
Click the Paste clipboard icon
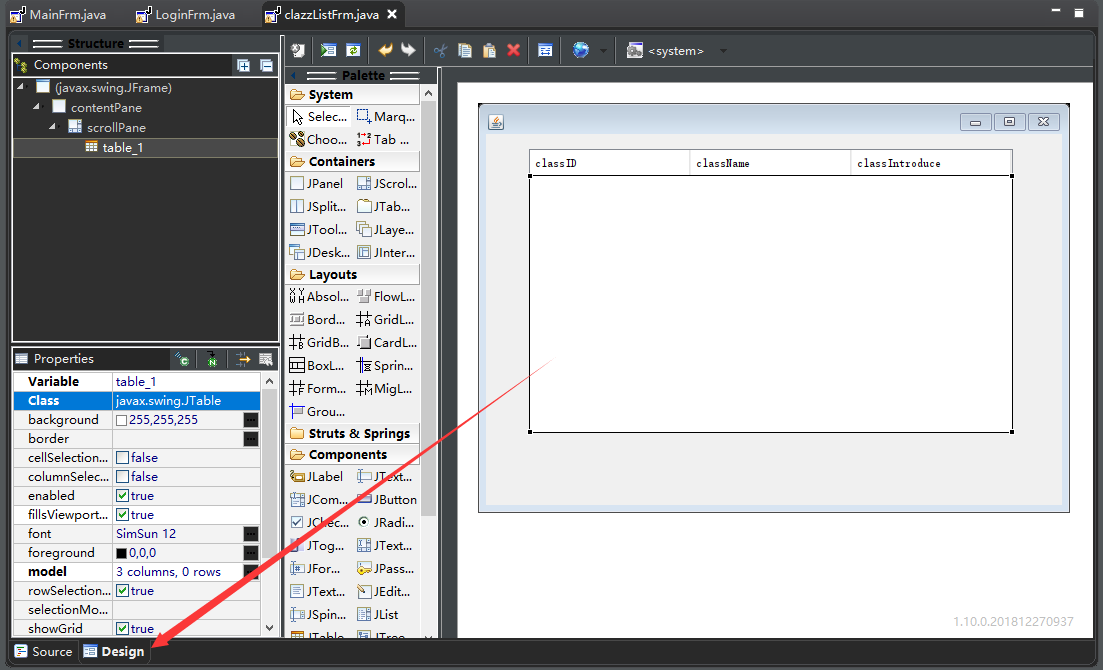(x=490, y=50)
